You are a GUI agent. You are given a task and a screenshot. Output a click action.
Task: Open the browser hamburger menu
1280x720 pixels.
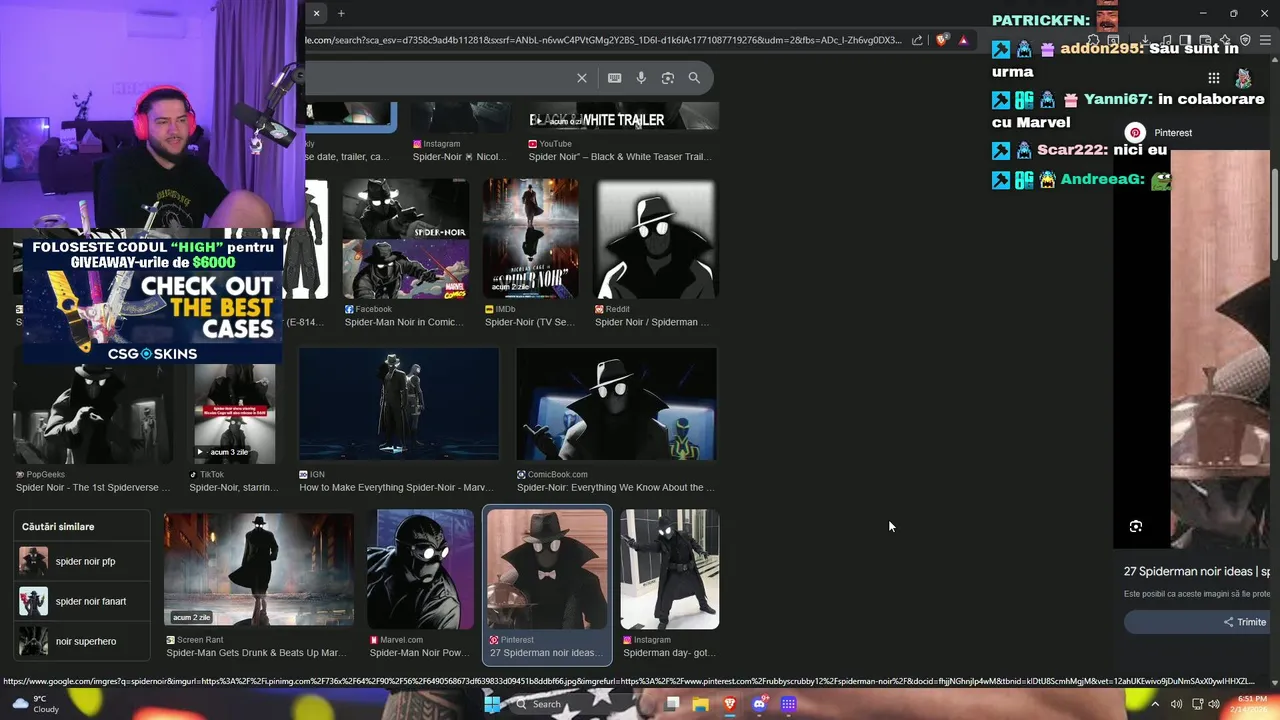pos(1265,41)
